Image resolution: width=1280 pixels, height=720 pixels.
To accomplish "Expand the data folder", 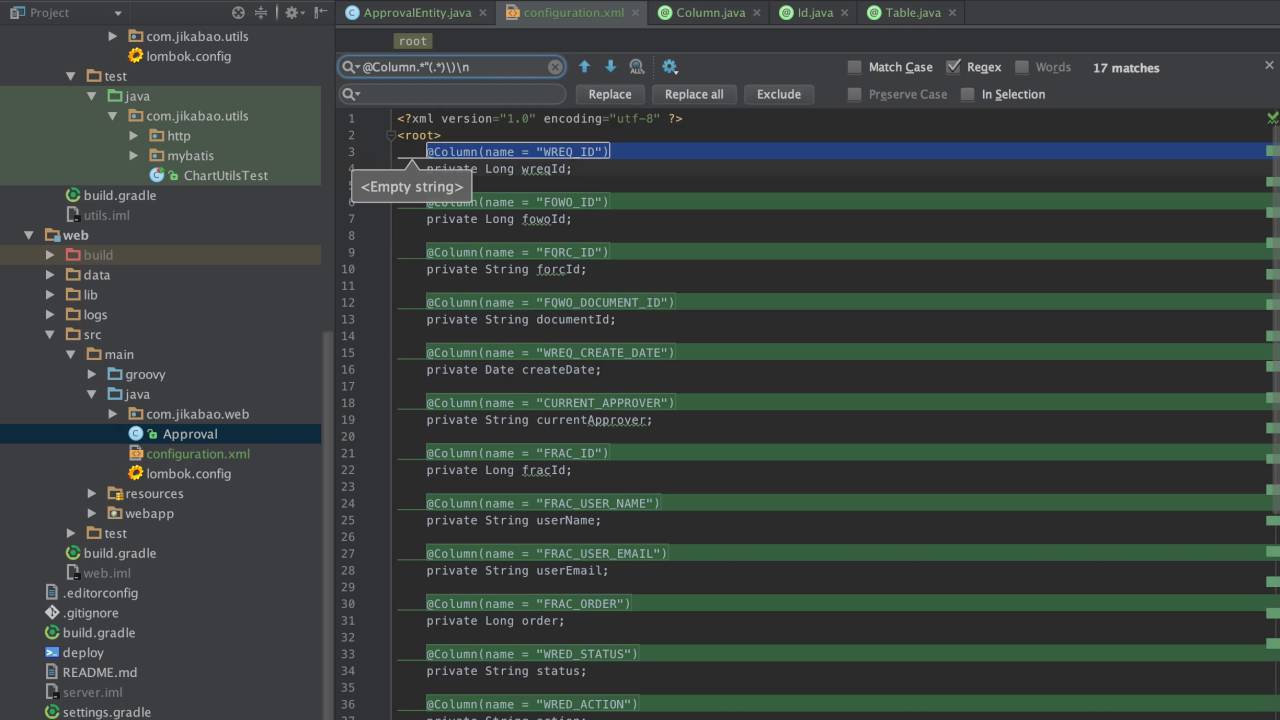I will (50, 275).
